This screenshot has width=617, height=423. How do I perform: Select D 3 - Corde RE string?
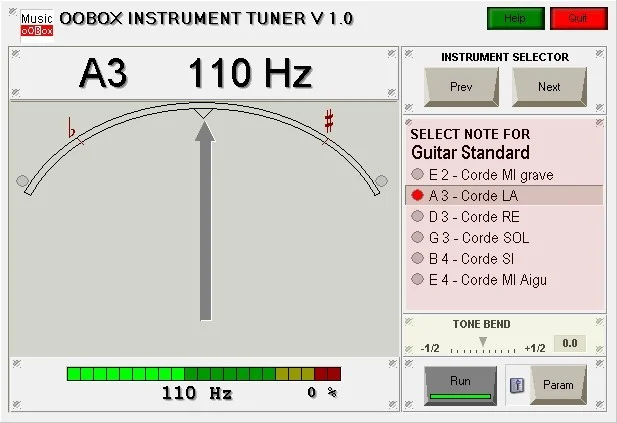[504, 217]
